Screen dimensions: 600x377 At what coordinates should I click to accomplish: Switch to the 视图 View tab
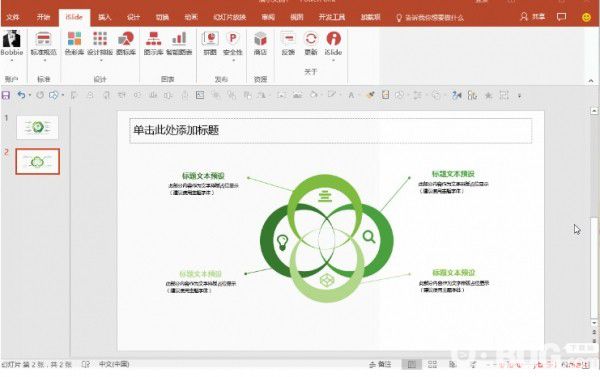(x=297, y=17)
